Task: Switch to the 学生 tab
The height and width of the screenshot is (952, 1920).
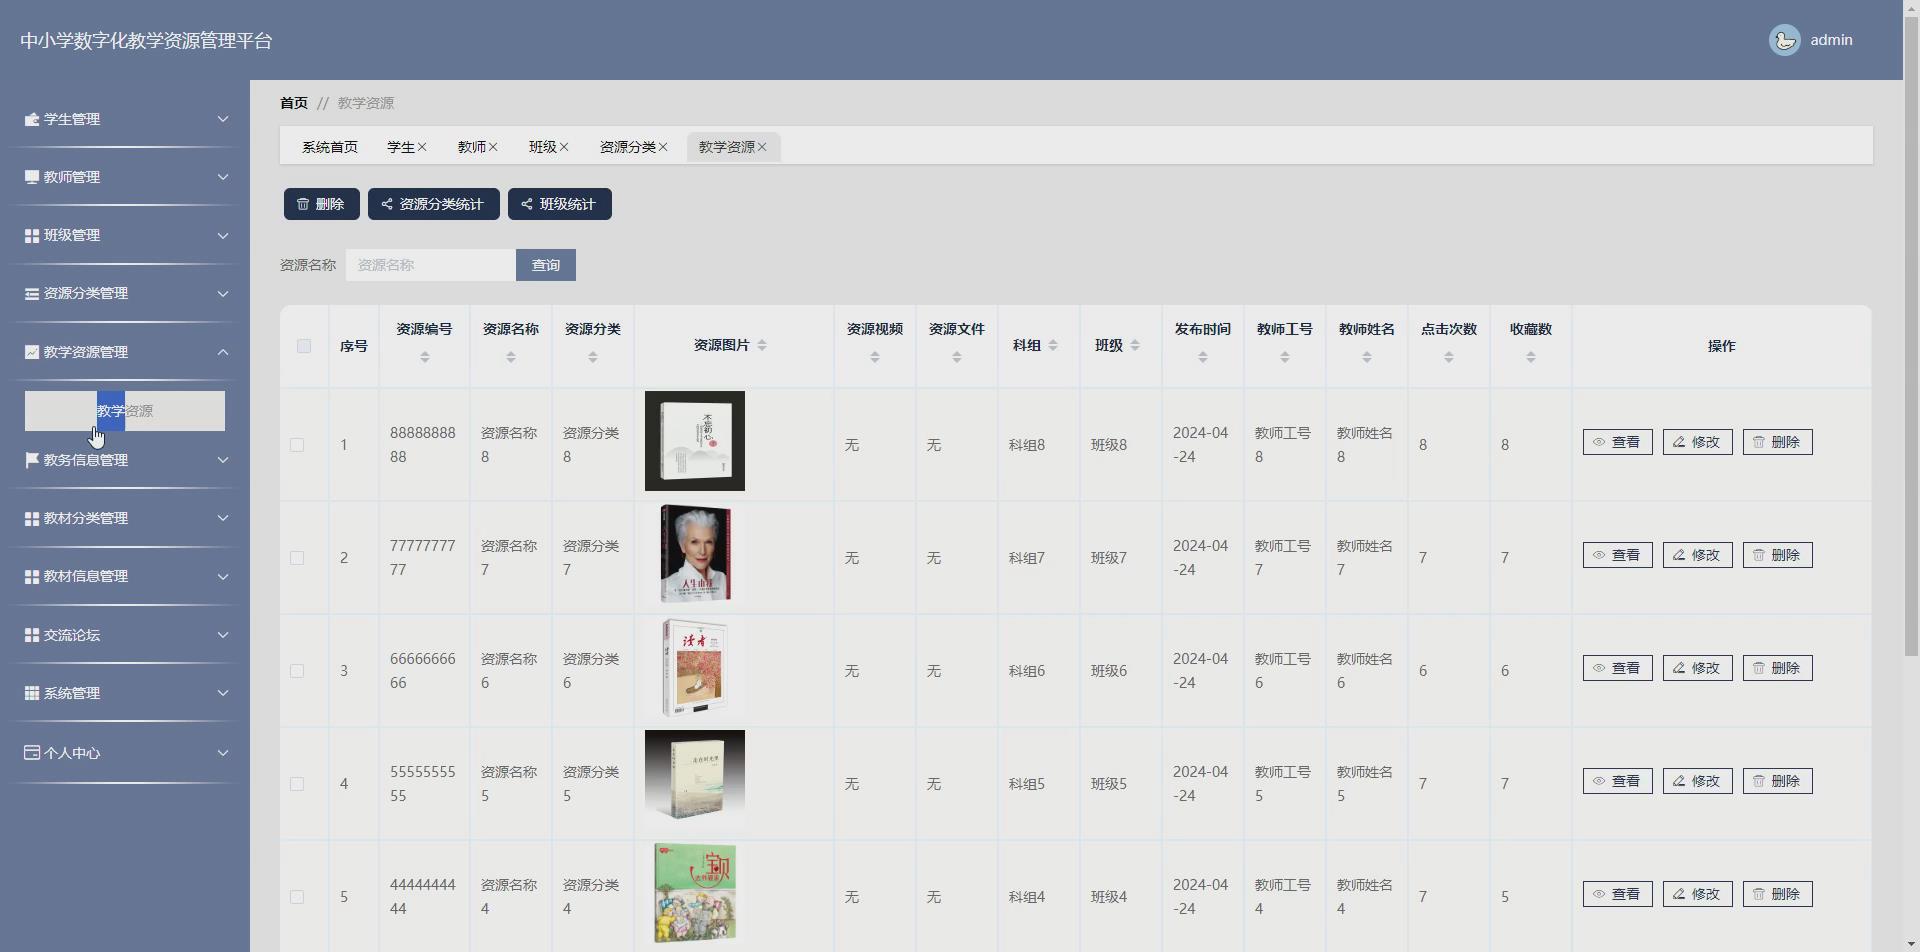Action: click(x=401, y=147)
